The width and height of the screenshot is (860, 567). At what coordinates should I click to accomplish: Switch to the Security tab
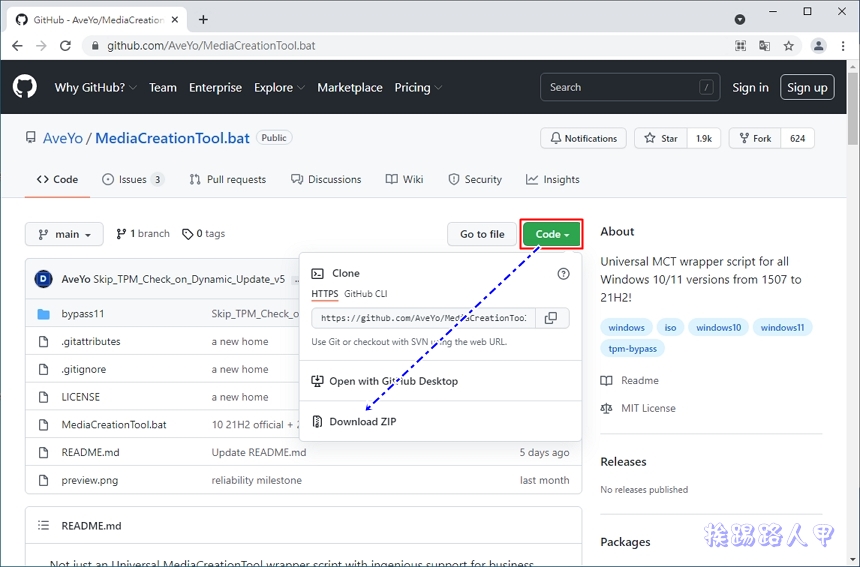[x=475, y=179]
